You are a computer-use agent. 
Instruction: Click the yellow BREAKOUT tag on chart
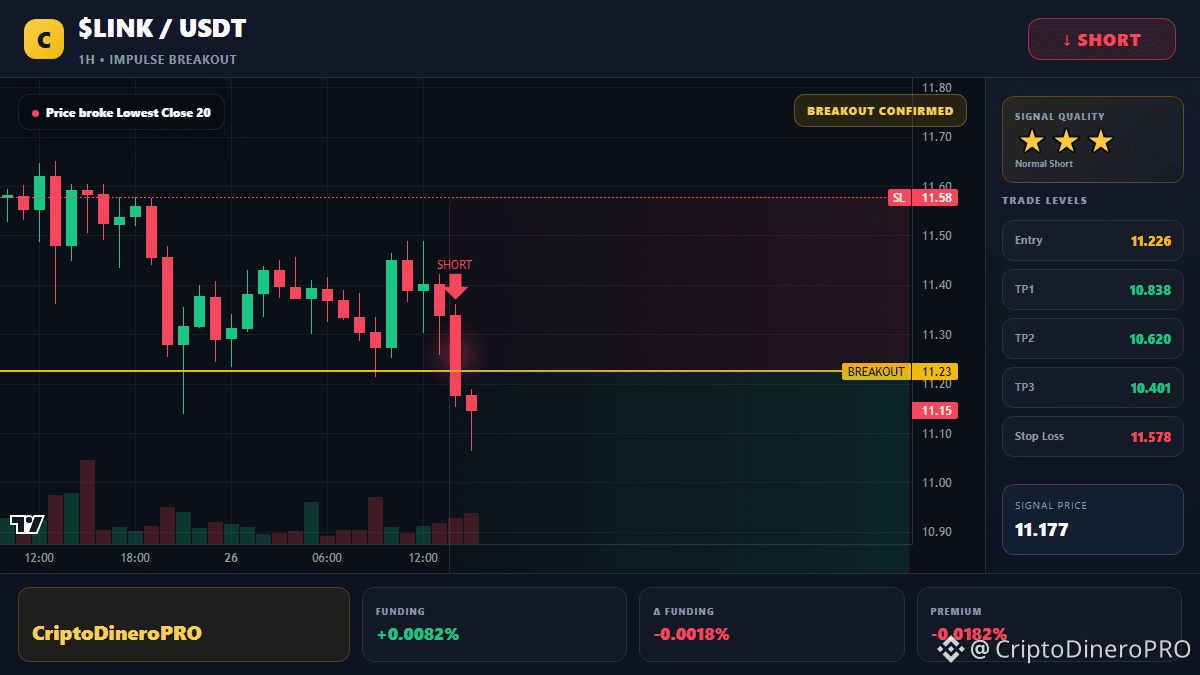[x=876, y=372]
